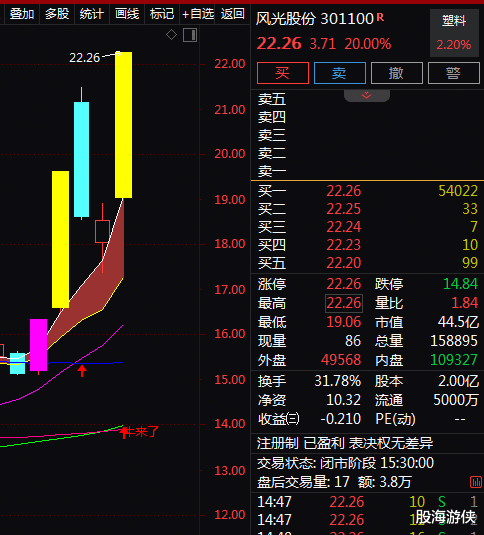
Task: Add stock via +自选 button
Action: point(197,14)
